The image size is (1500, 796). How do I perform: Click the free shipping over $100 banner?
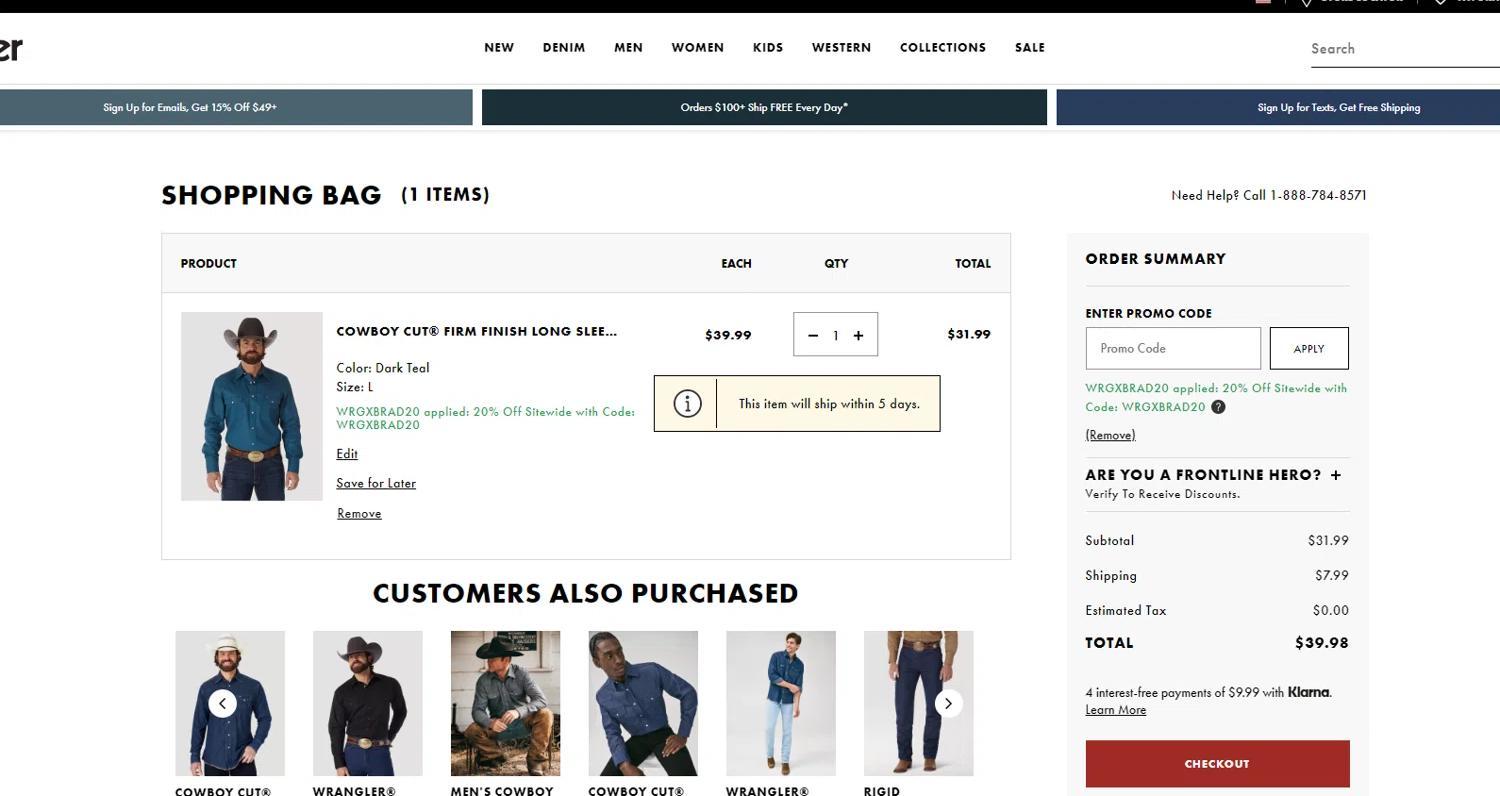[x=764, y=107]
